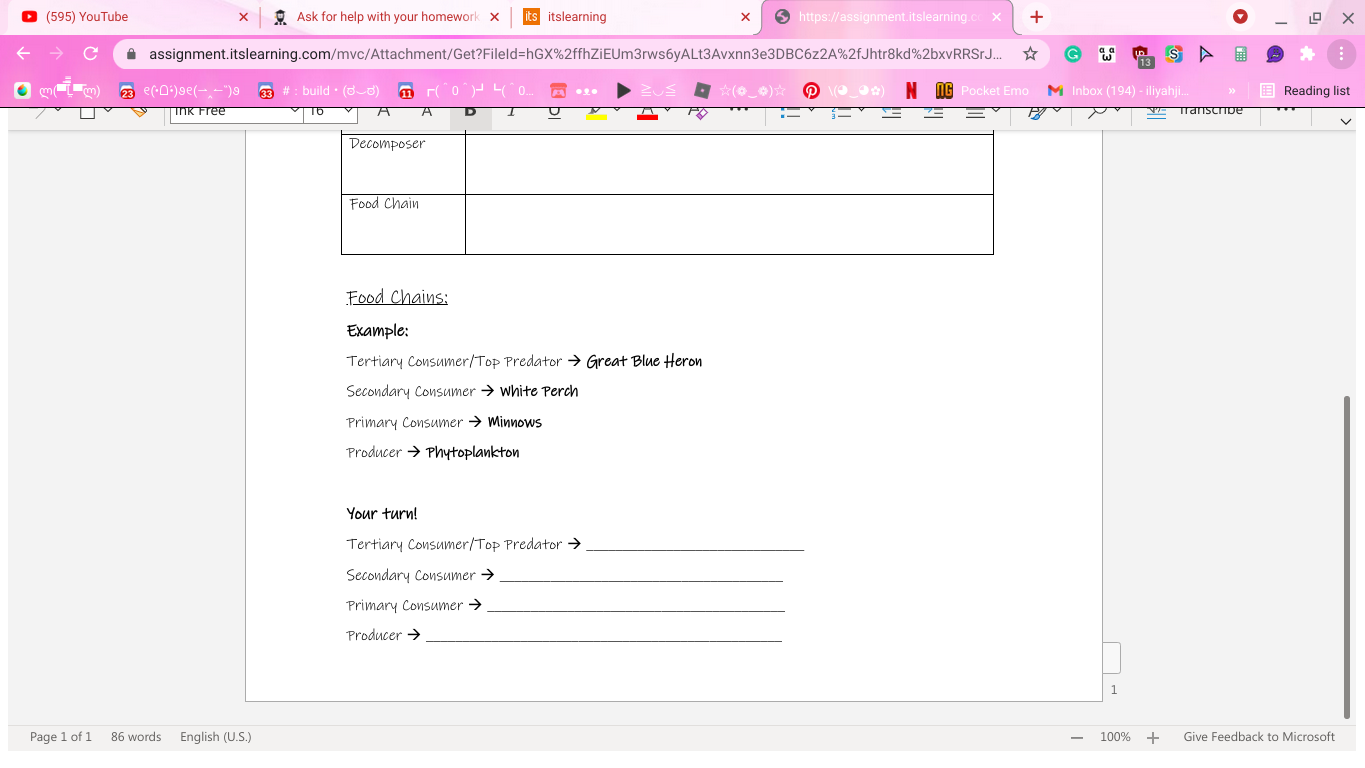This screenshot has width=1365, height=768.
Task: Show more bookmarks with the overflow chevron
Action: (1231, 90)
